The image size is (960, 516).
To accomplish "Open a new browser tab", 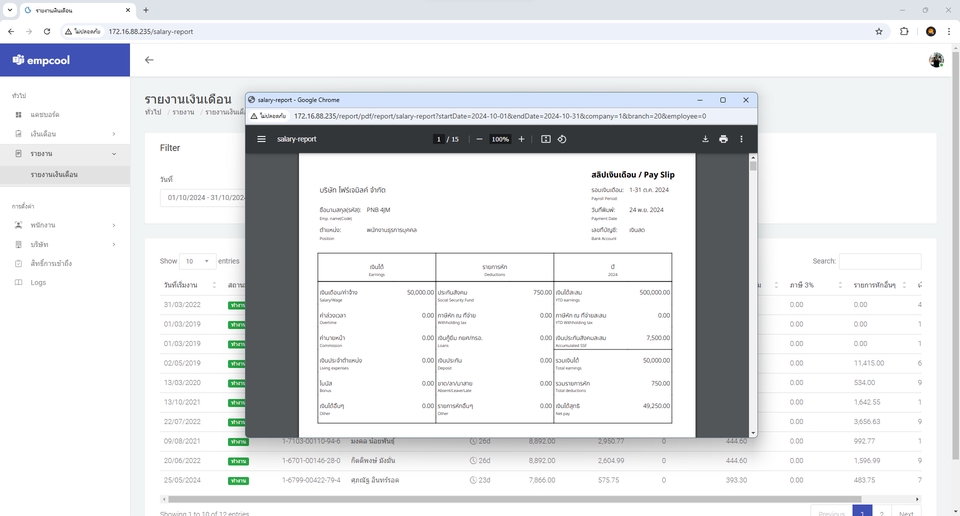I will point(146,10).
